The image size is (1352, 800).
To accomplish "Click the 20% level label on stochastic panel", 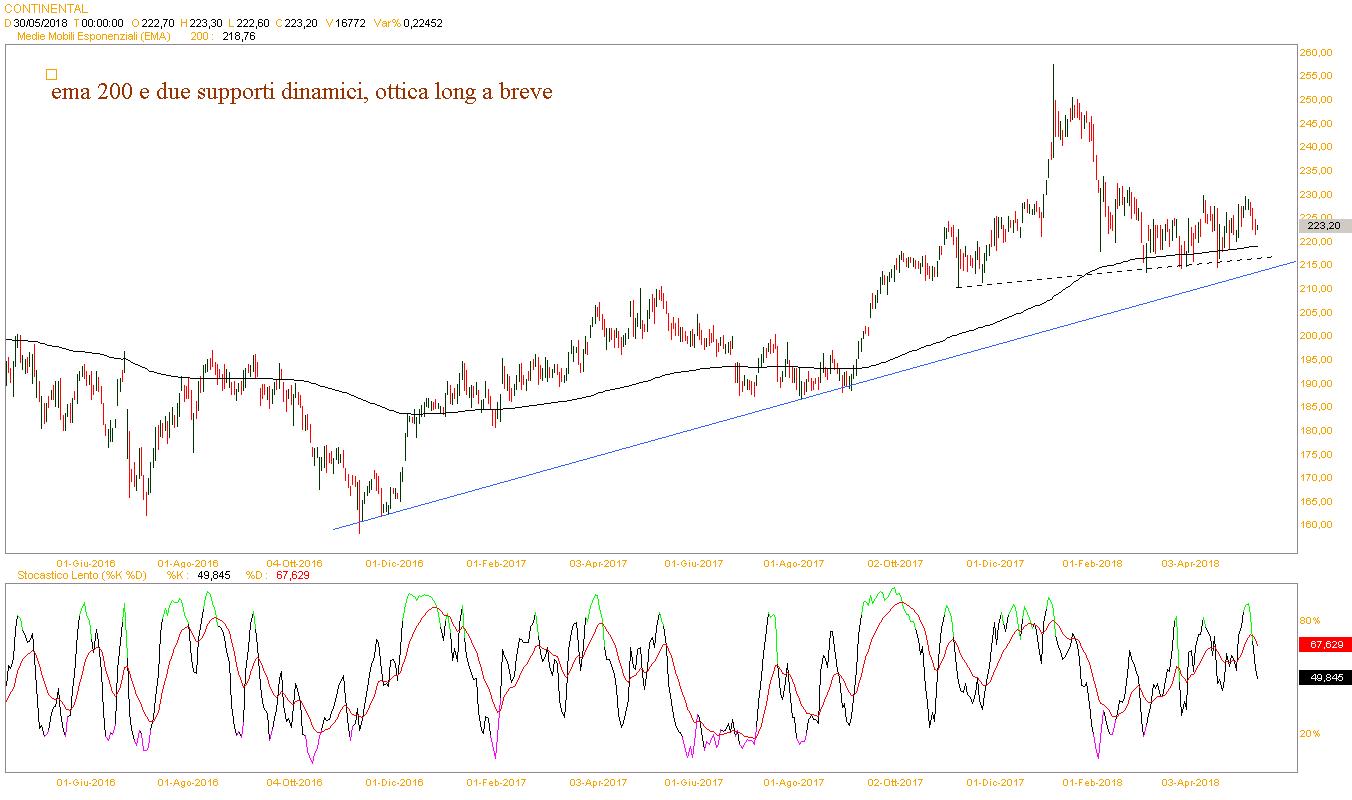I will 1309,733.
